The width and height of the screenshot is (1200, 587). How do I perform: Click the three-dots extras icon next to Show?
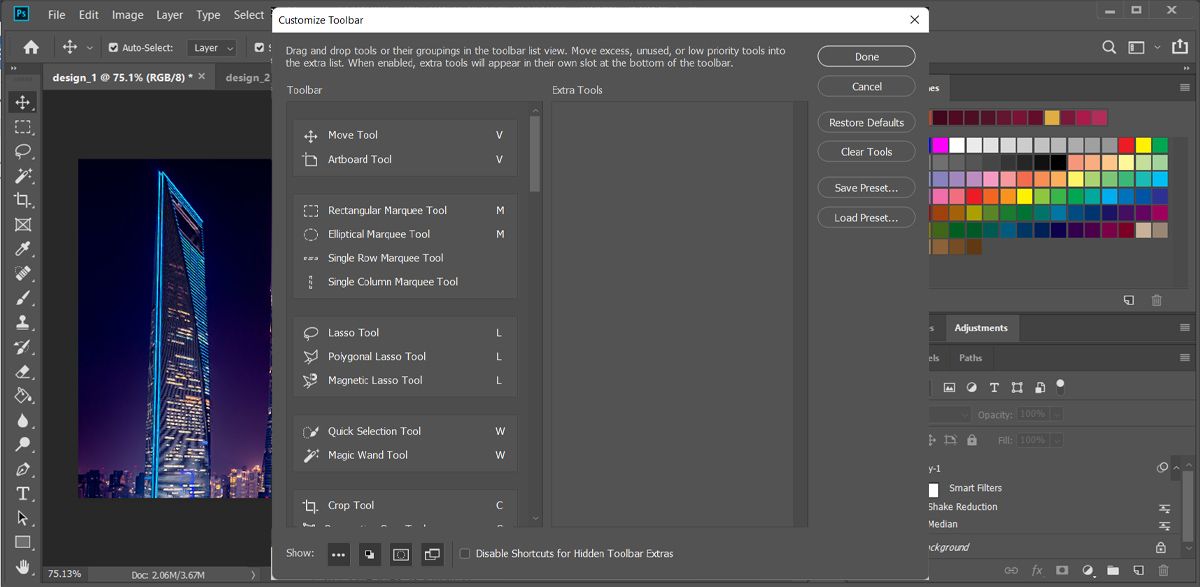[x=339, y=553]
